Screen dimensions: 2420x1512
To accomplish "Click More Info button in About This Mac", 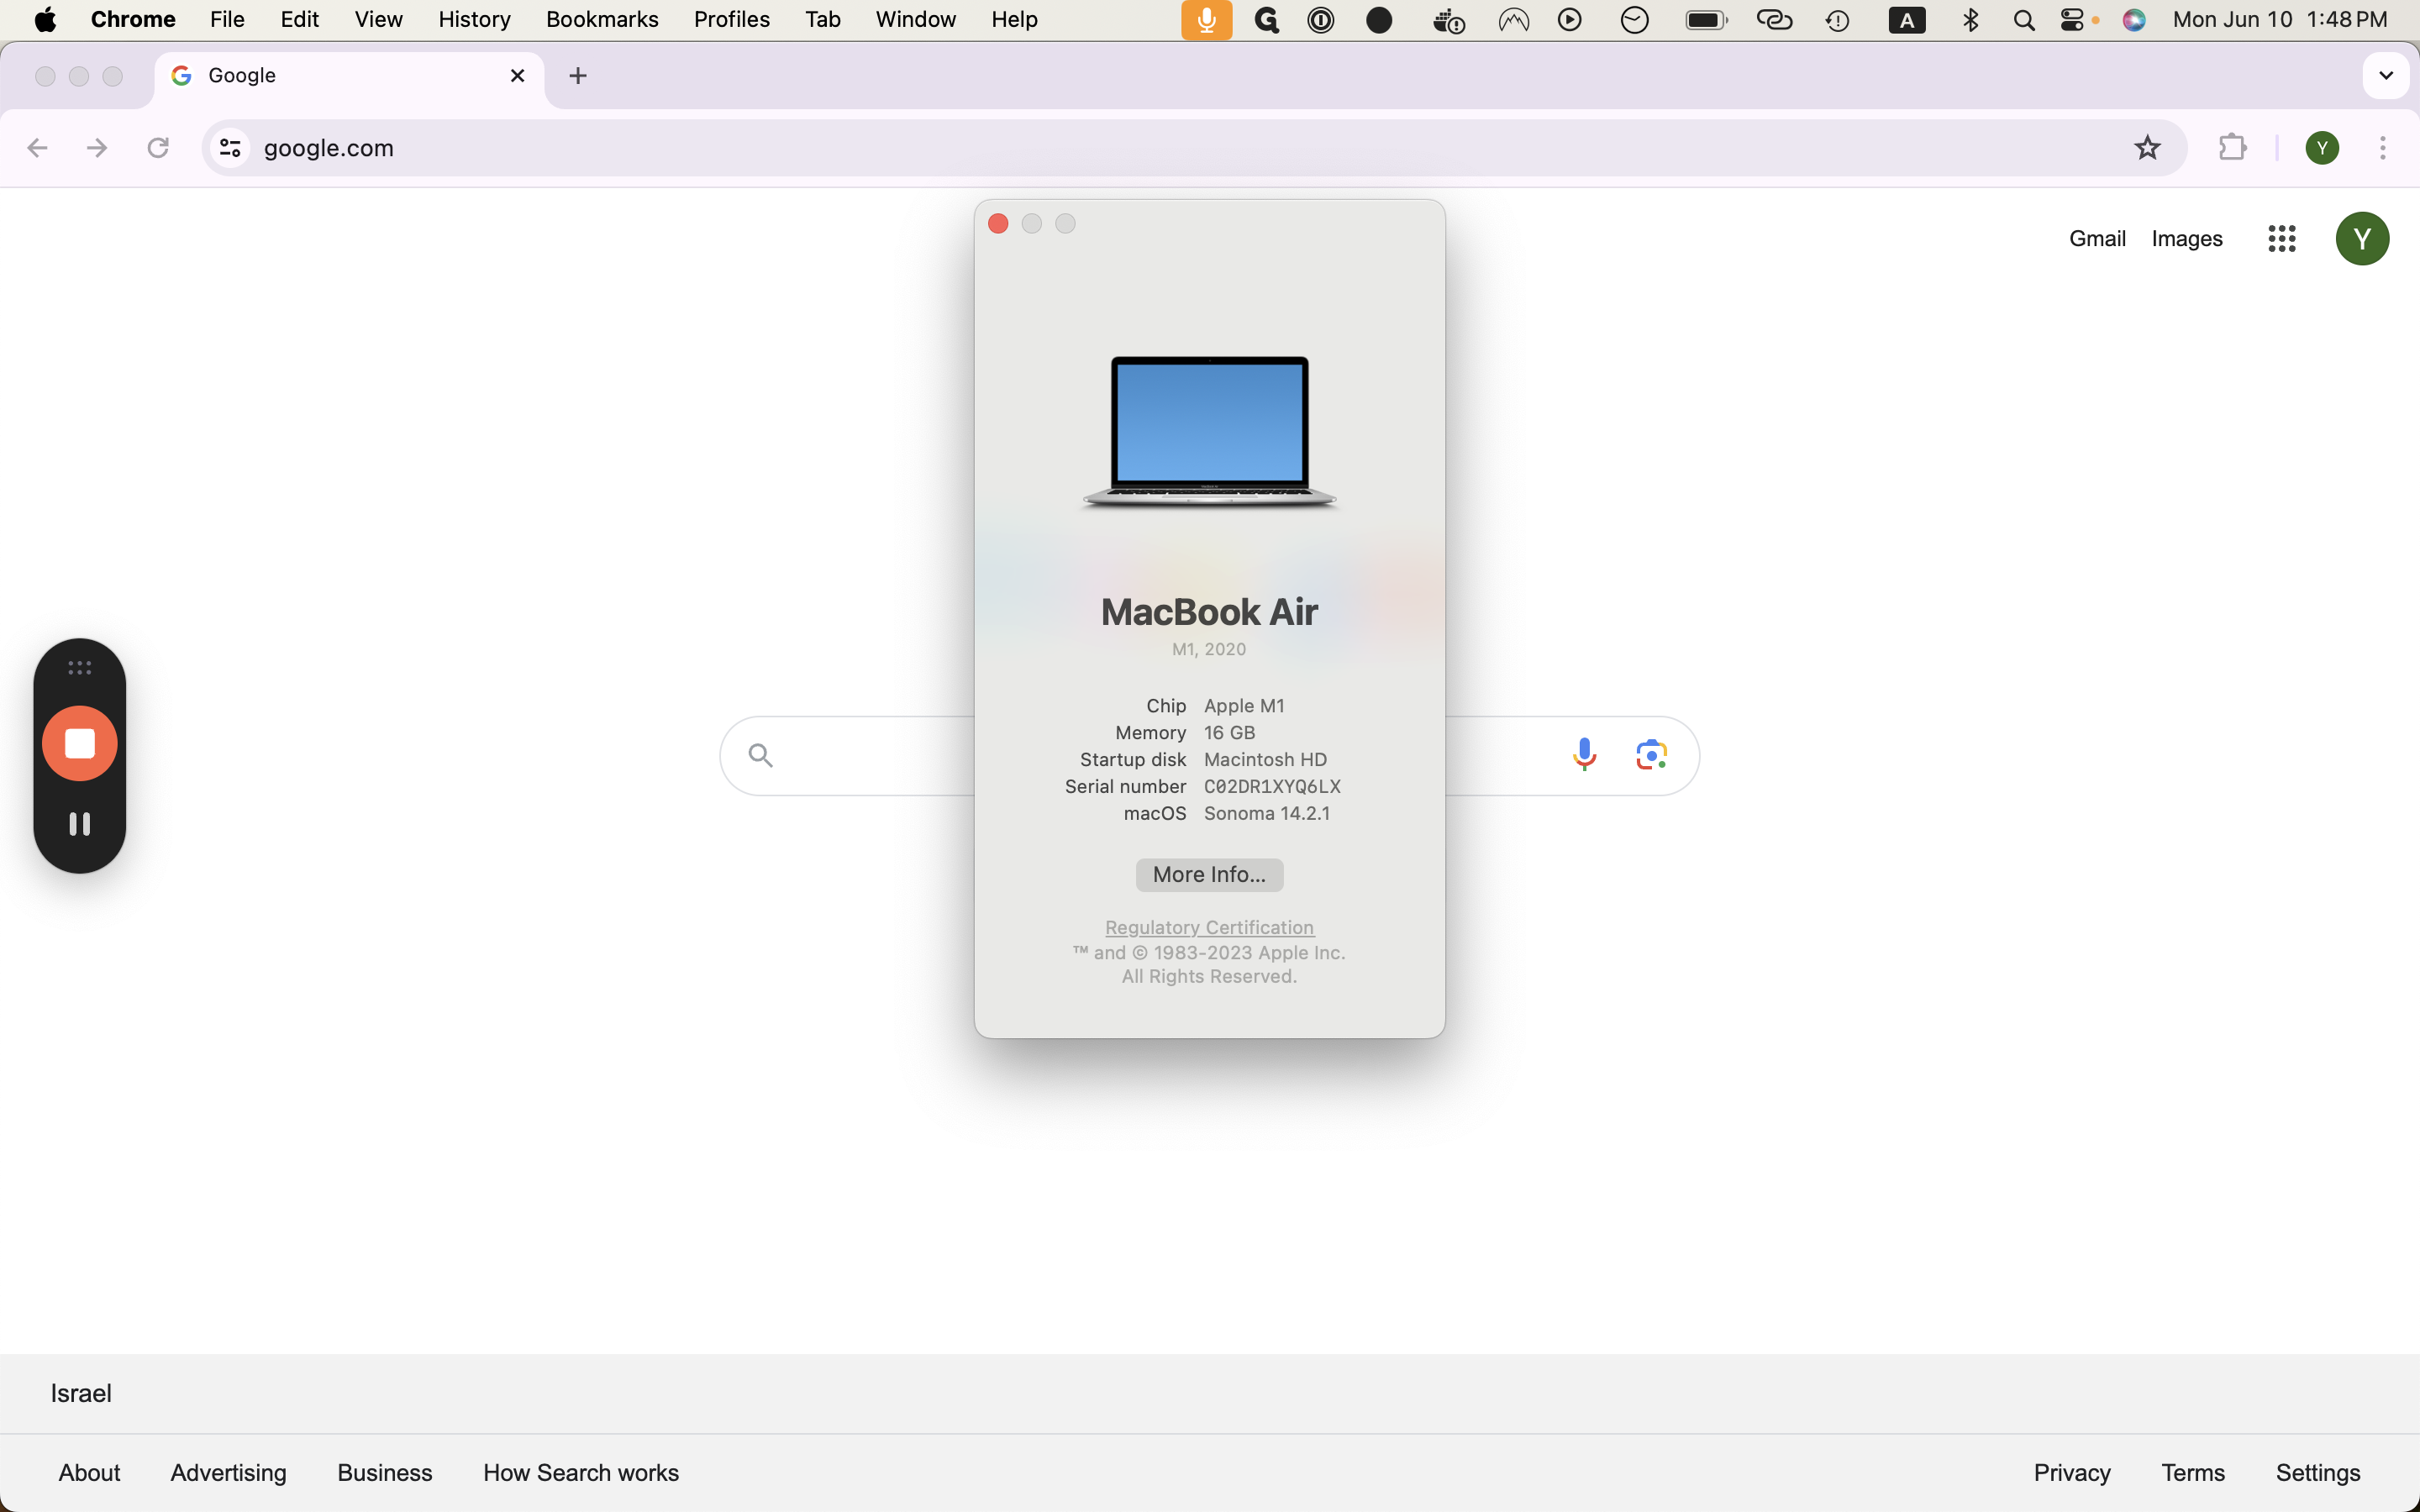I will [x=1209, y=874].
